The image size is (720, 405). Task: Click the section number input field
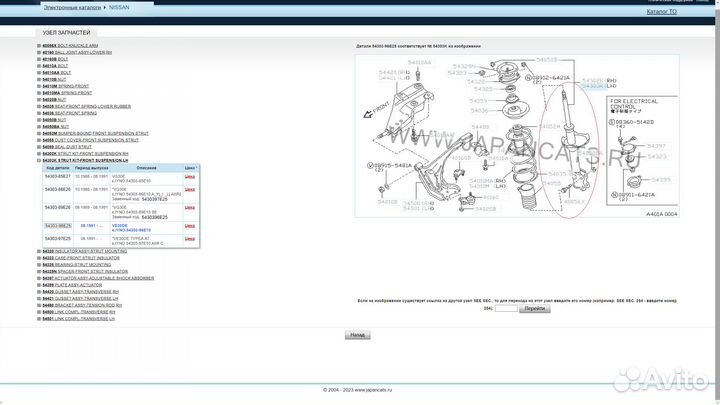point(506,309)
